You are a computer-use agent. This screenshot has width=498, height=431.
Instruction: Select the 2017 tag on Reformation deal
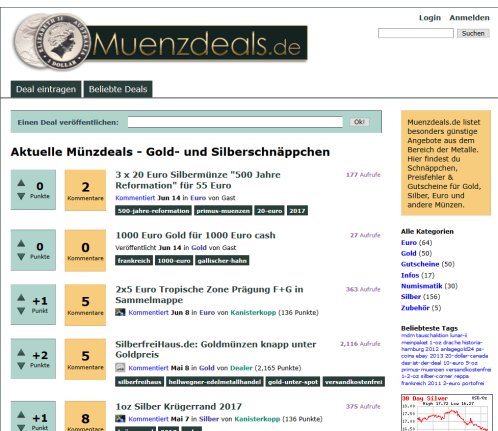297,211
